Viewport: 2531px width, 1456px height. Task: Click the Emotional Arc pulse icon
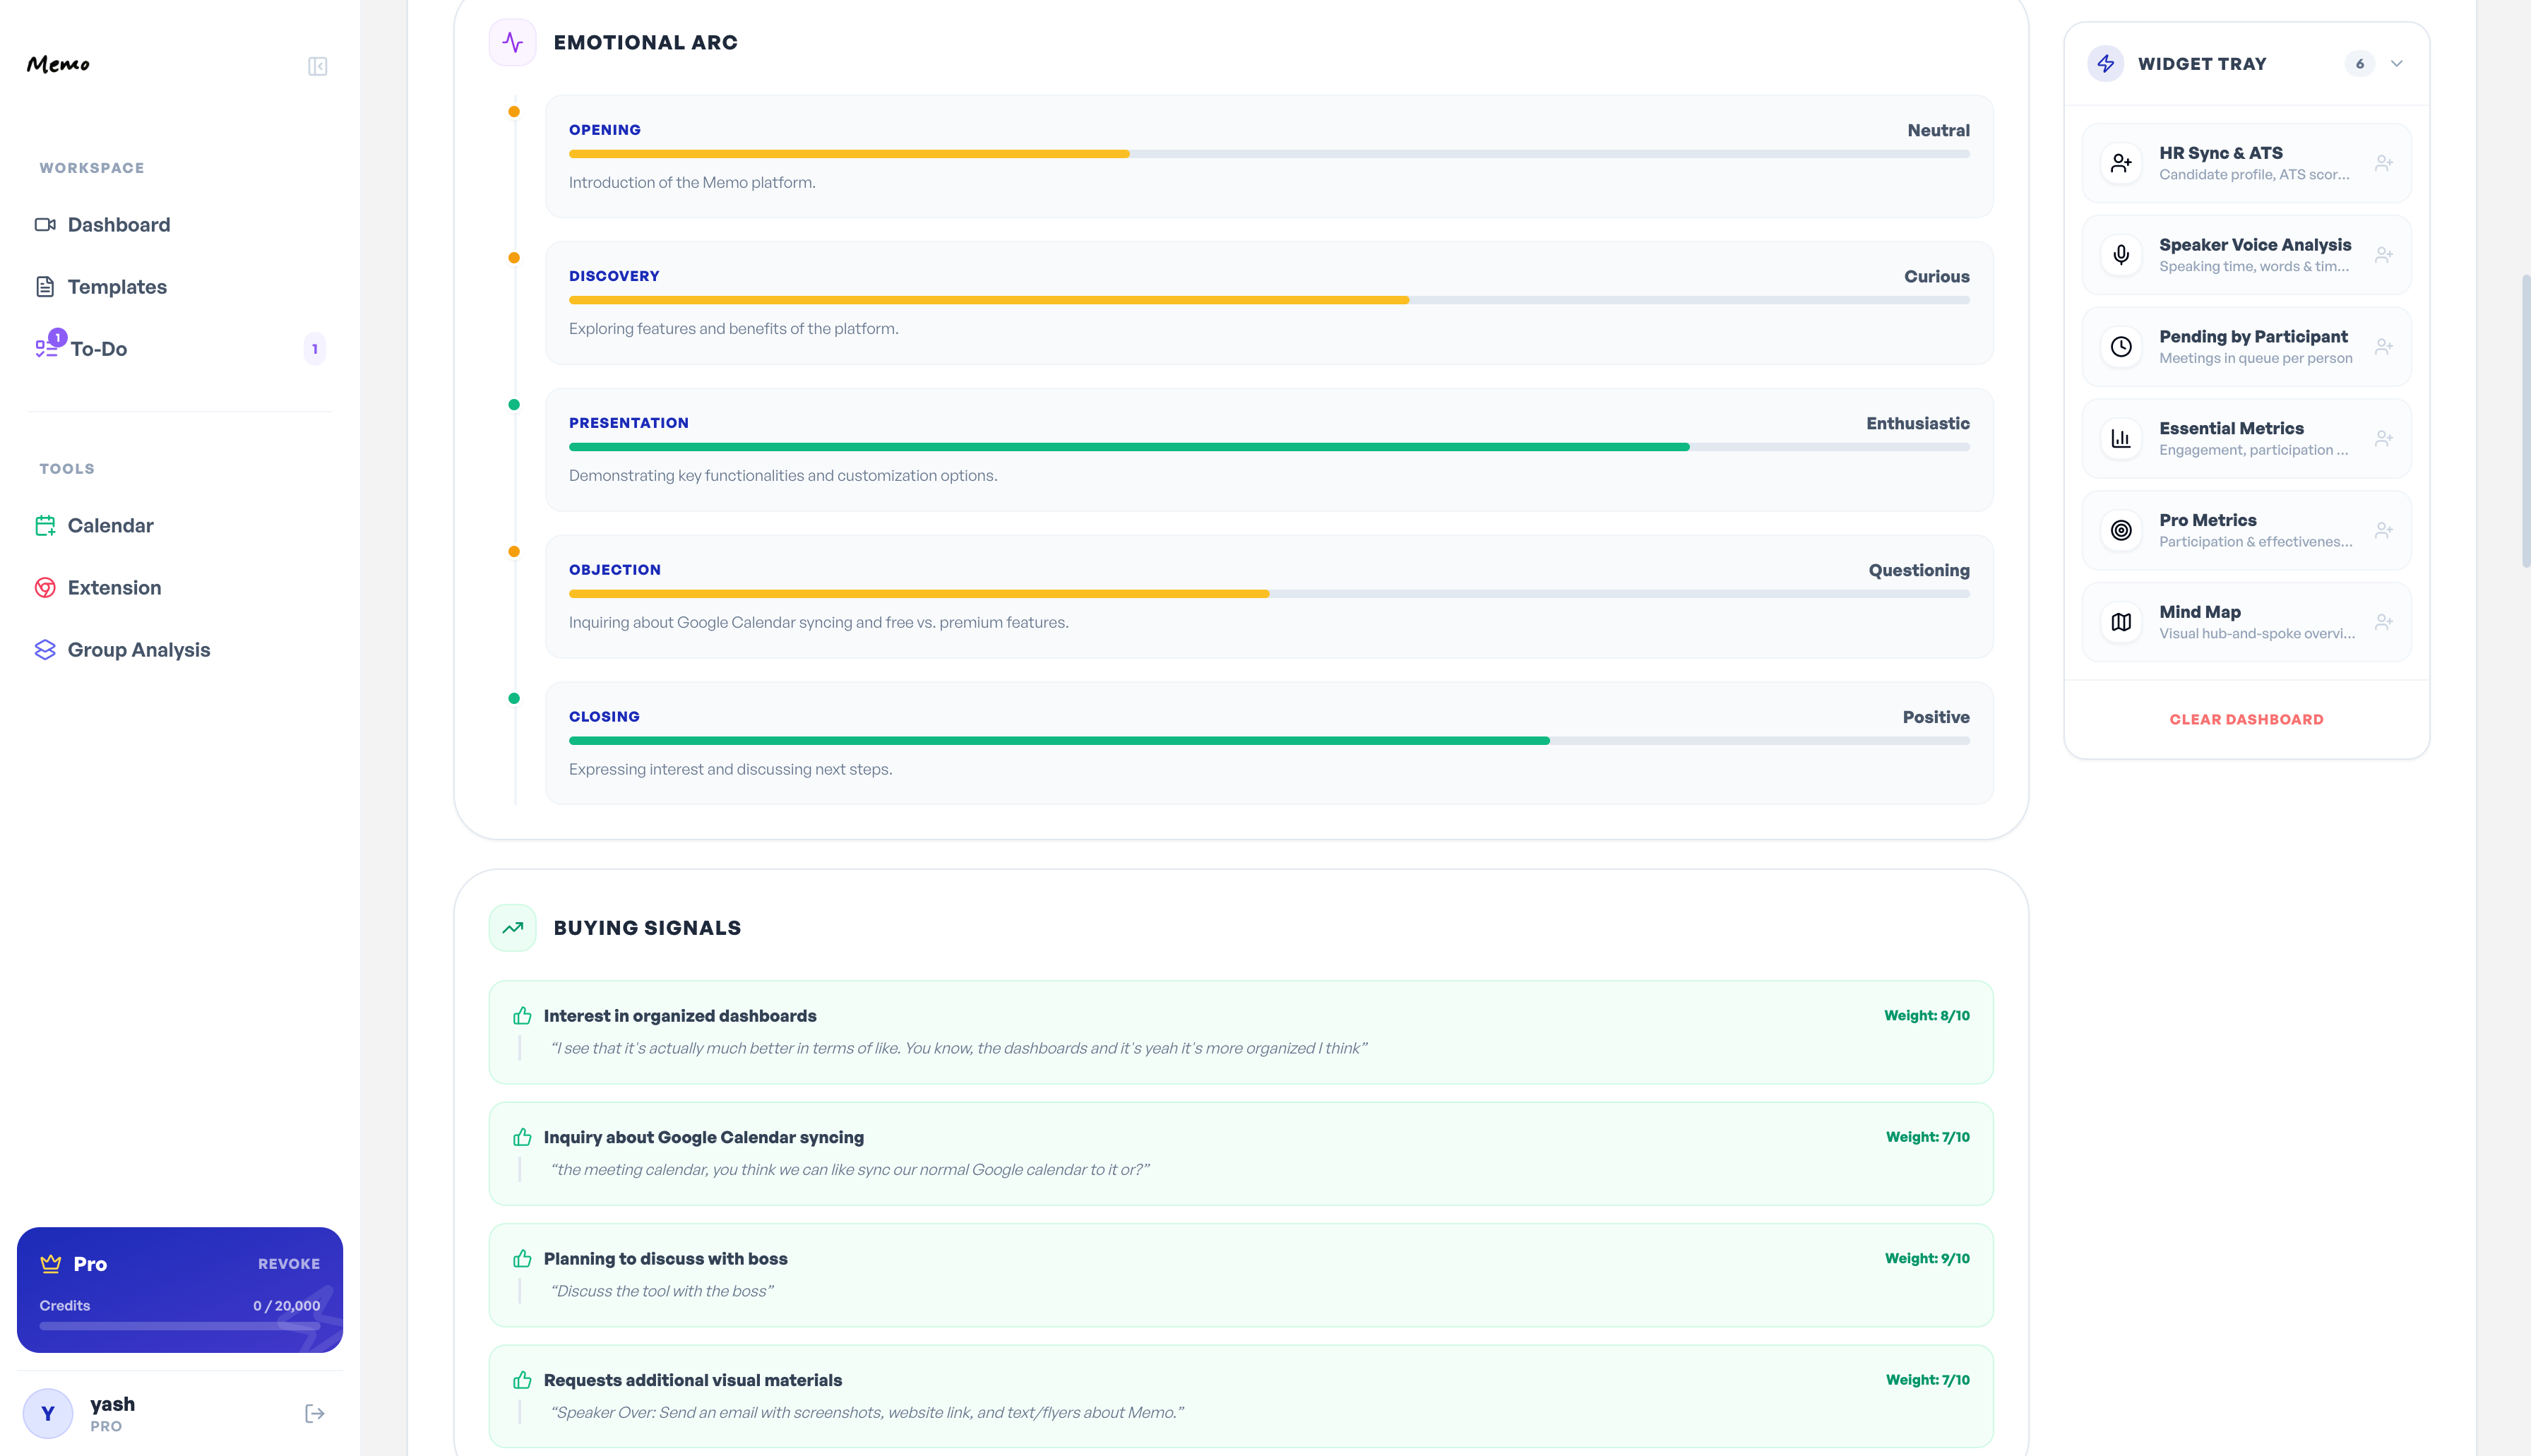pyautogui.click(x=513, y=42)
